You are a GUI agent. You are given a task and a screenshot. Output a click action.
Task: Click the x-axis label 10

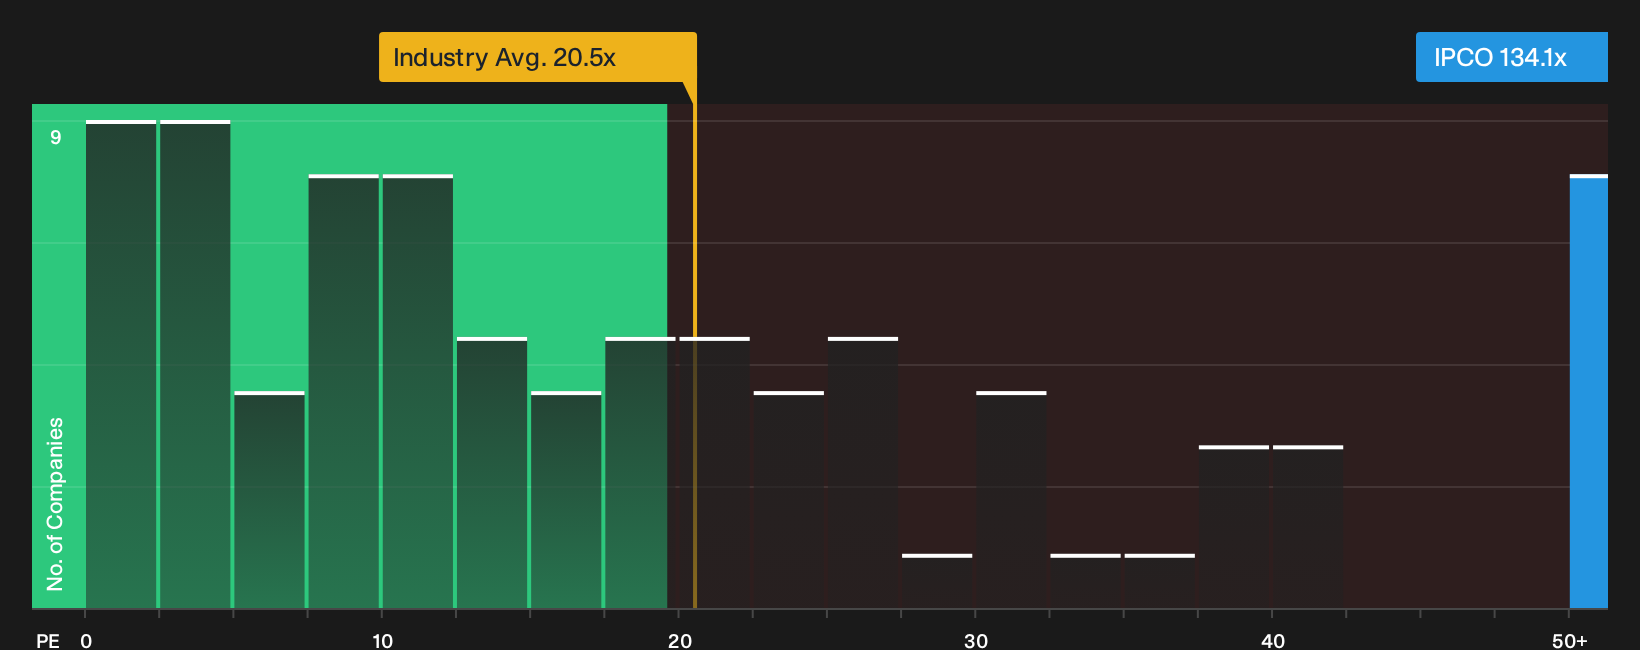[382, 641]
